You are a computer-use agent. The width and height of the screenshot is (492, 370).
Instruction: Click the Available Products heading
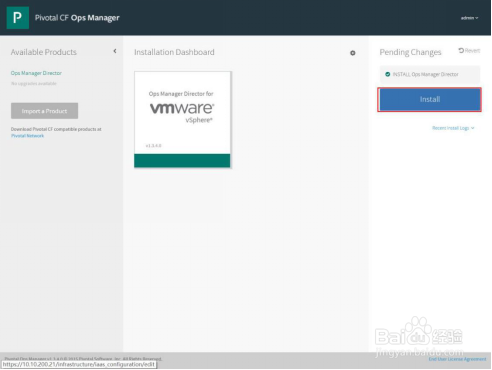tap(44, 52)
